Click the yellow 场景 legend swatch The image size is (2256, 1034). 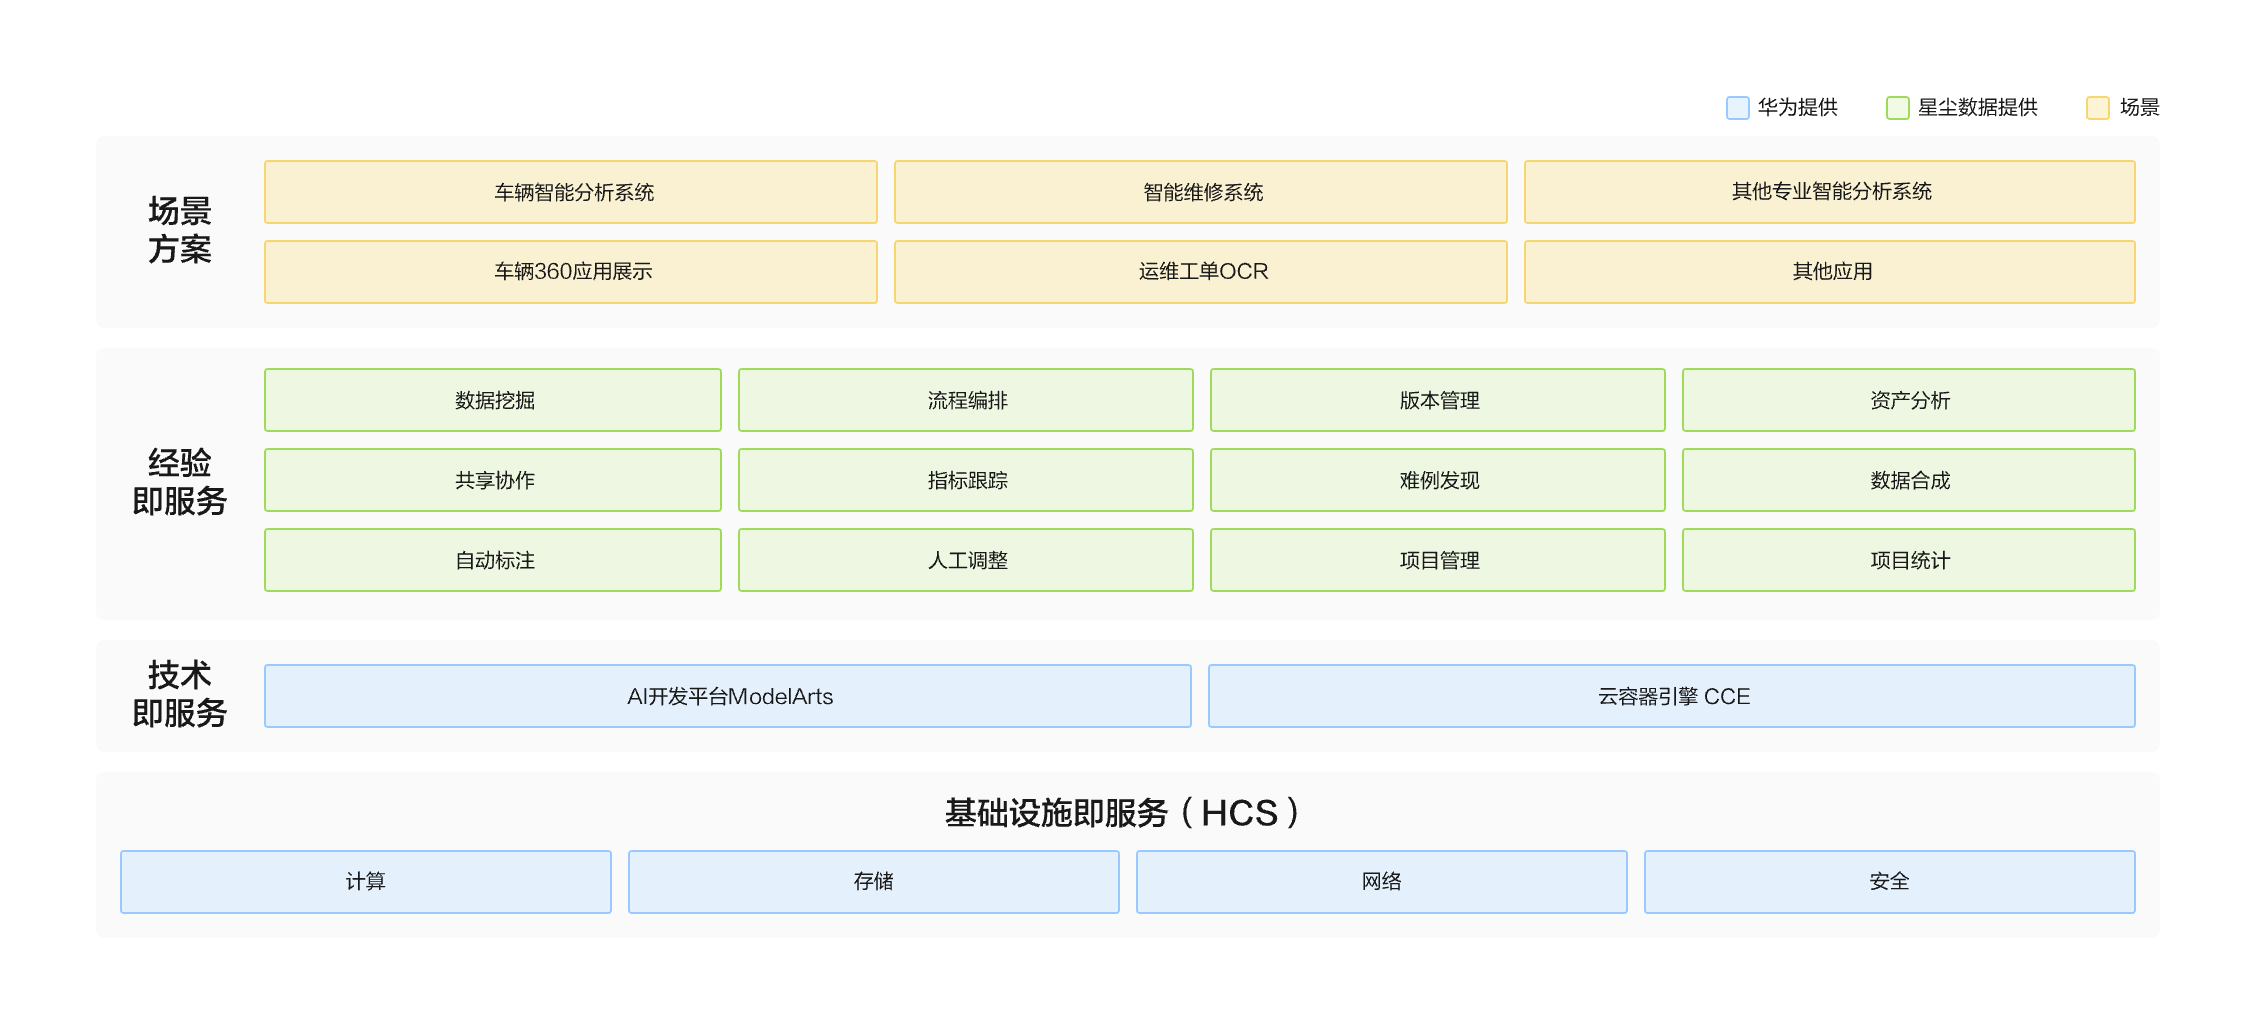point(2097,108)
